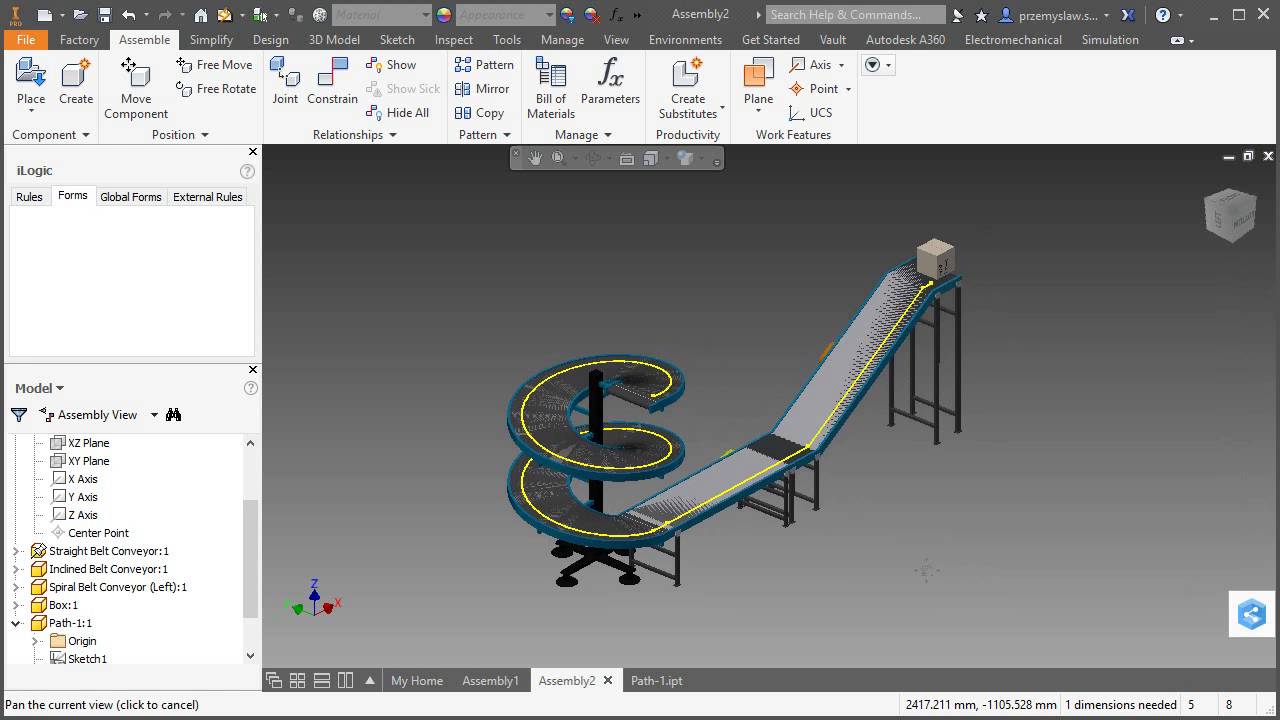
Task: Open the Axis dropdown arrow
Action: [x=841, y=64]
